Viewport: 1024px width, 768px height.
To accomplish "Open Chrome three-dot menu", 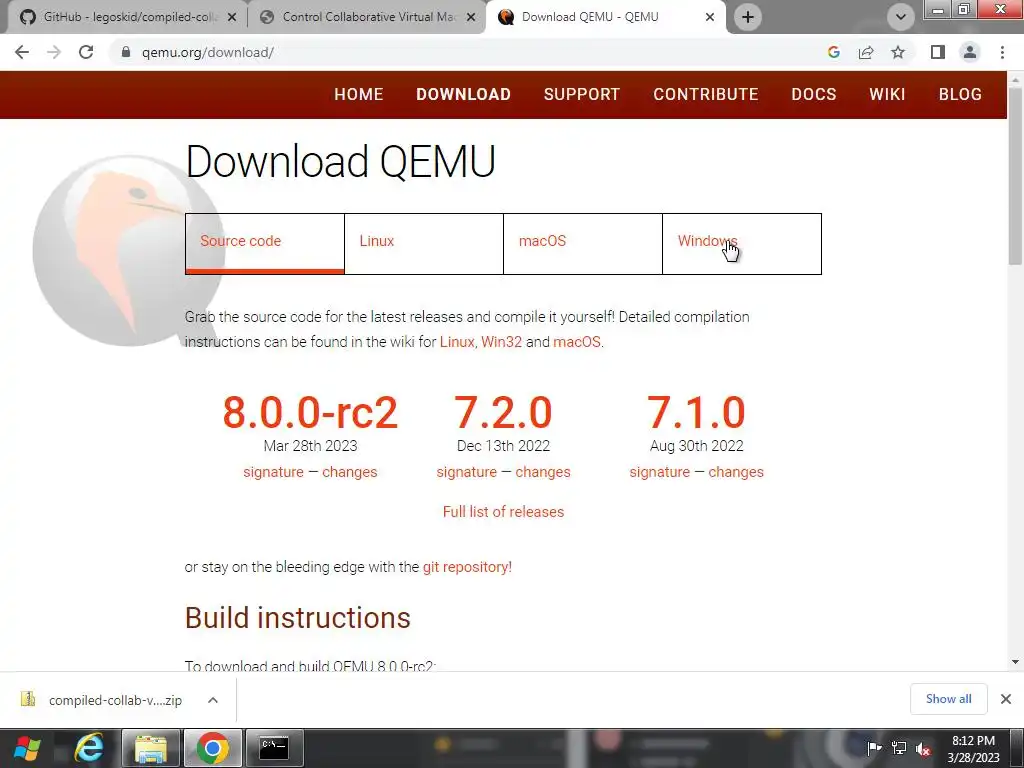I will pyautogui.click(x=1002, y=52).
